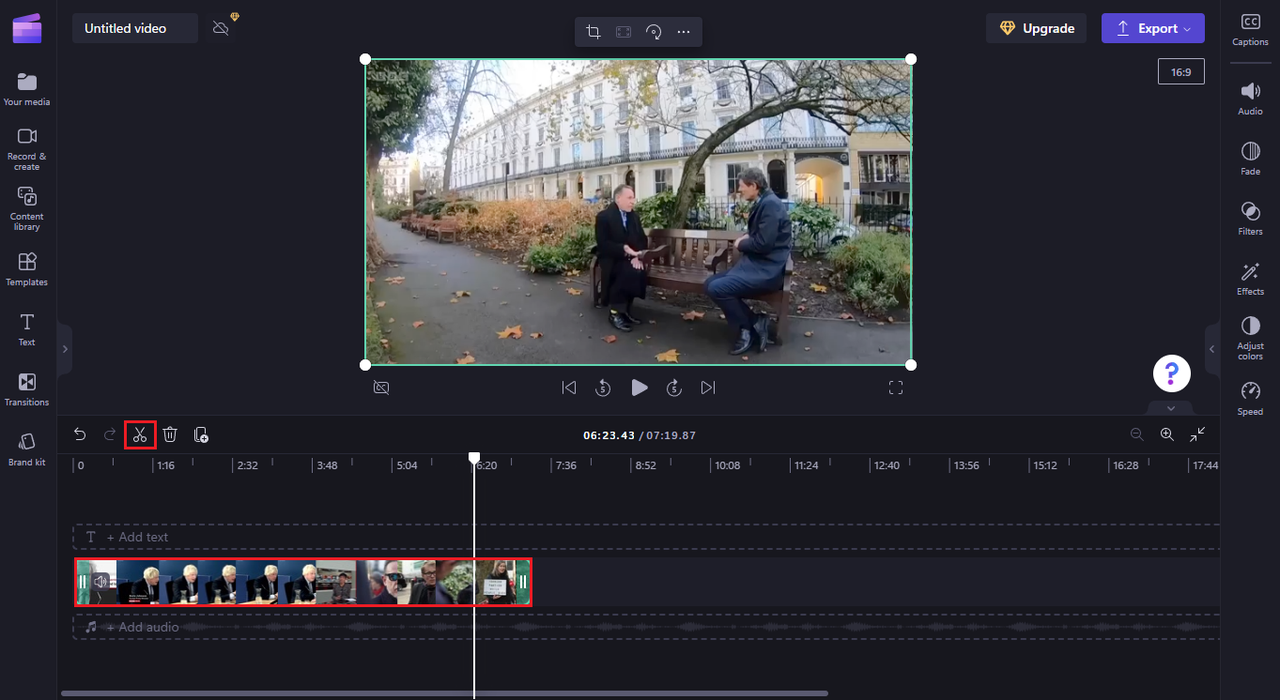
Task: Click the + Add text track
Action: pyautogui.click(x=646, y=537)
